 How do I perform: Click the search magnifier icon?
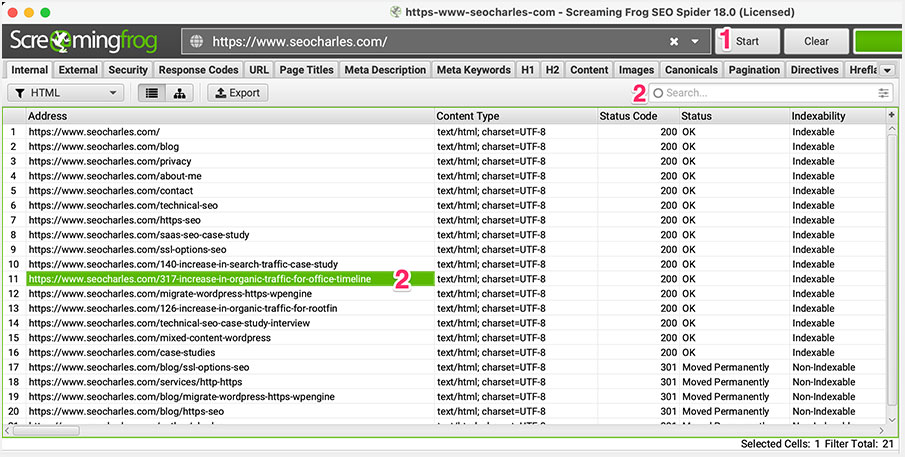coord(658,93)
